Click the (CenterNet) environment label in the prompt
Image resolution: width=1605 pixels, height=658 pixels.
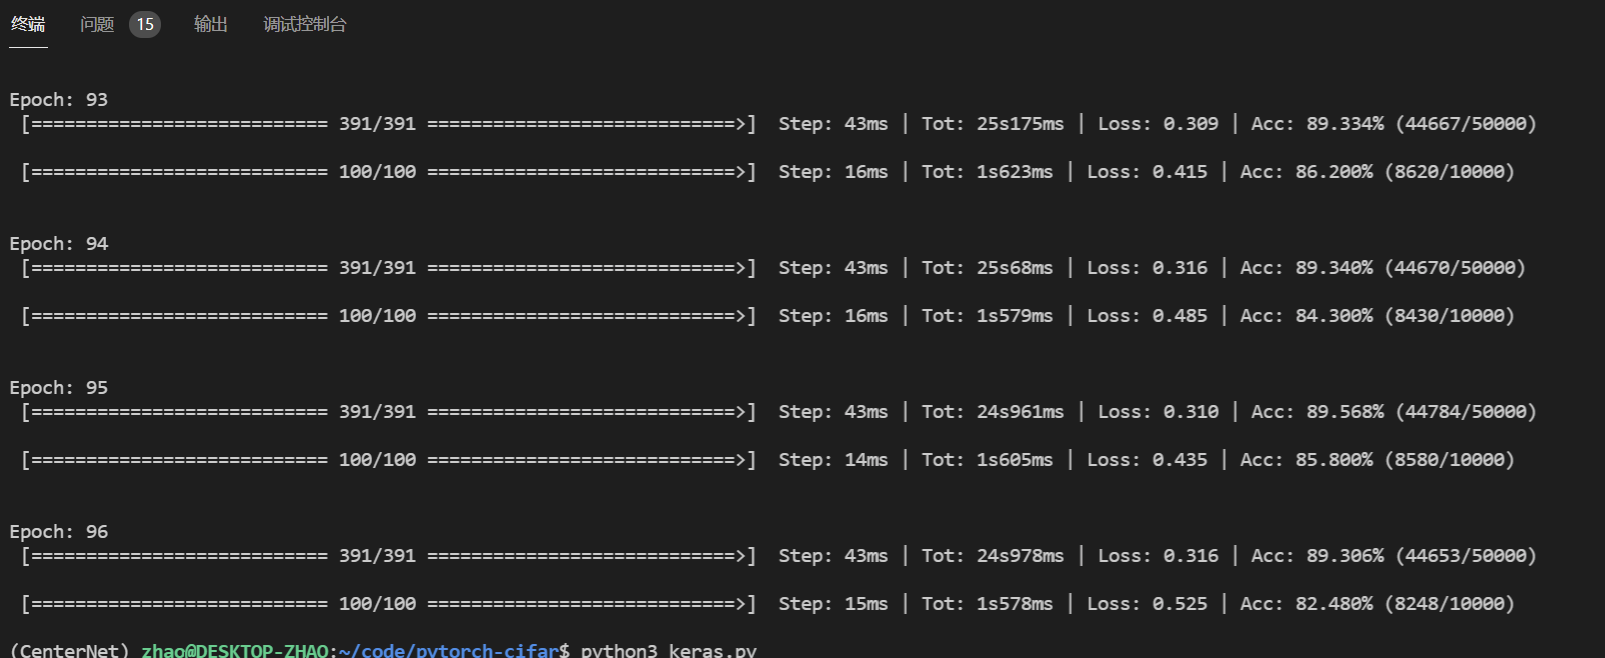click(69, 650)
